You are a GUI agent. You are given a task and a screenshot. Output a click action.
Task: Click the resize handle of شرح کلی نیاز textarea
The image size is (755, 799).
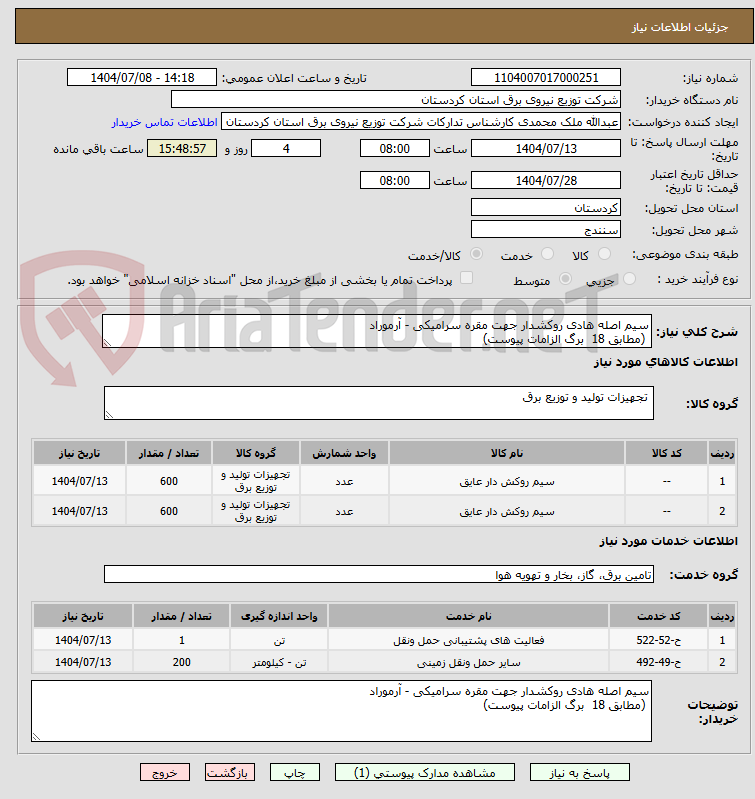click(x=107, y=343)
